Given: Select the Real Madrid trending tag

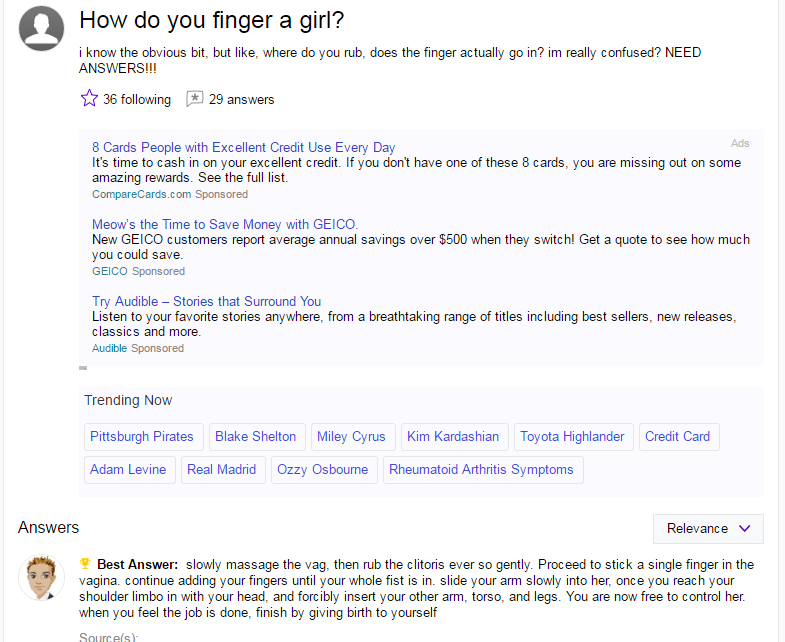Looking at the screenshot, I should click(x=221, y=469).
